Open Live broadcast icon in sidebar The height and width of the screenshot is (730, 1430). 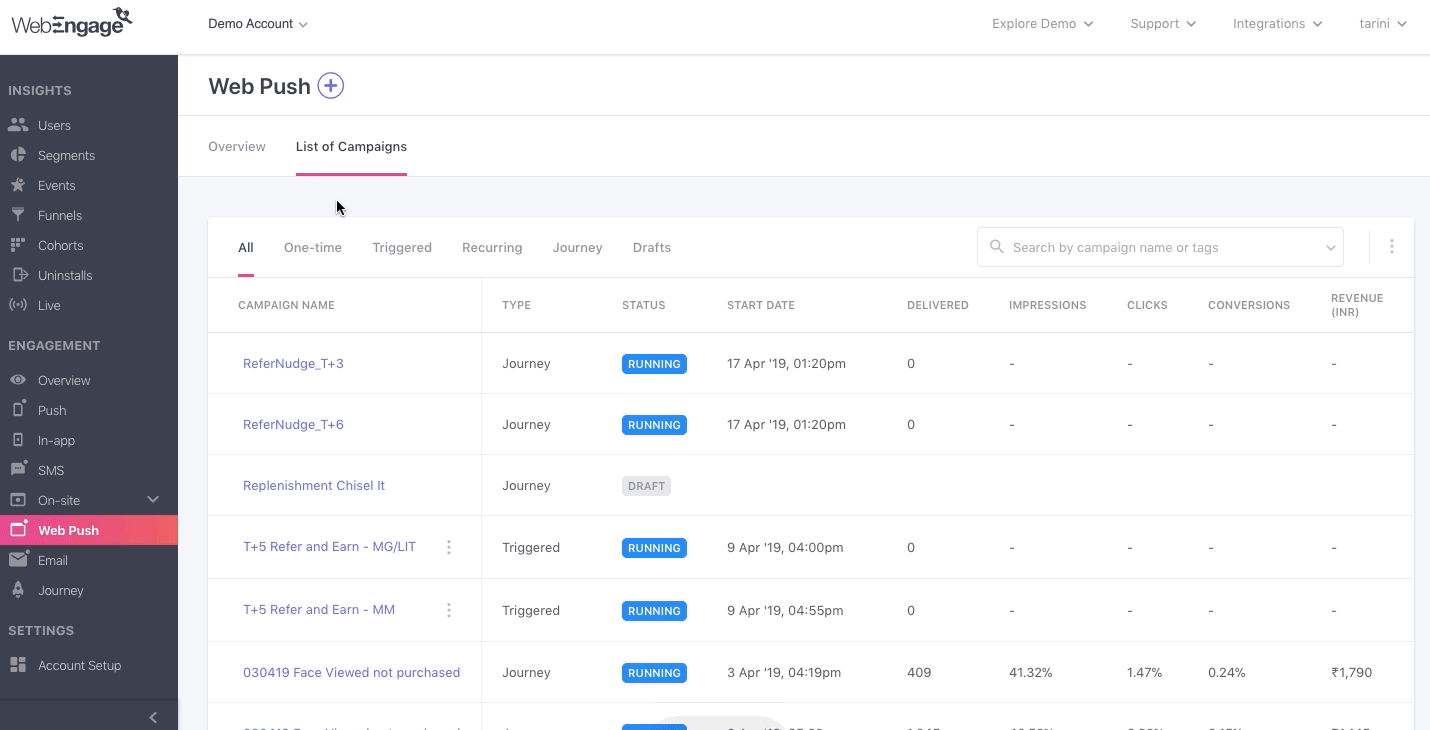18,305
